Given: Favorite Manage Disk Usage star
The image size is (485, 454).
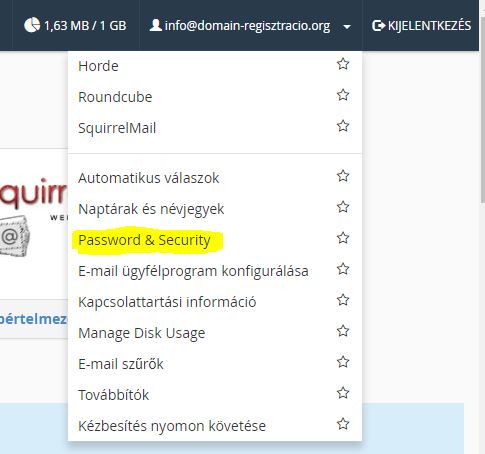Looking at the screenshot, I should click(343, 331).
